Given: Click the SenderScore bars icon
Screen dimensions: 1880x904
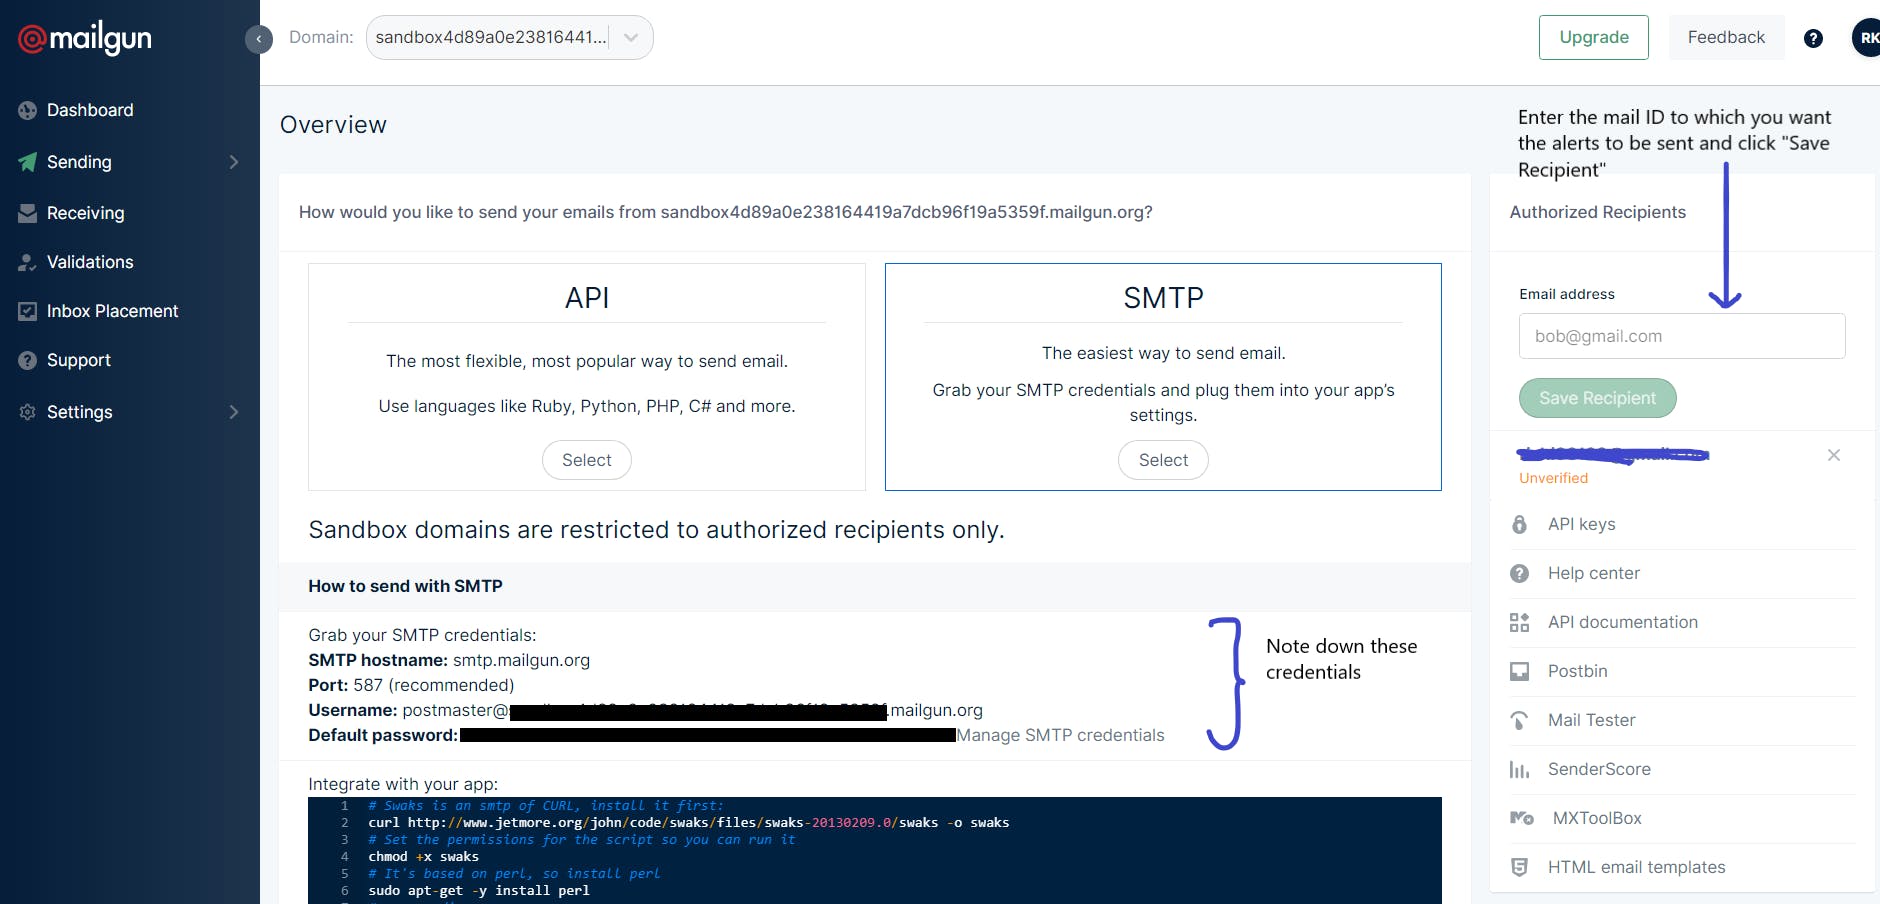Looking at the screenshot, I should (x=1519, y=769).
